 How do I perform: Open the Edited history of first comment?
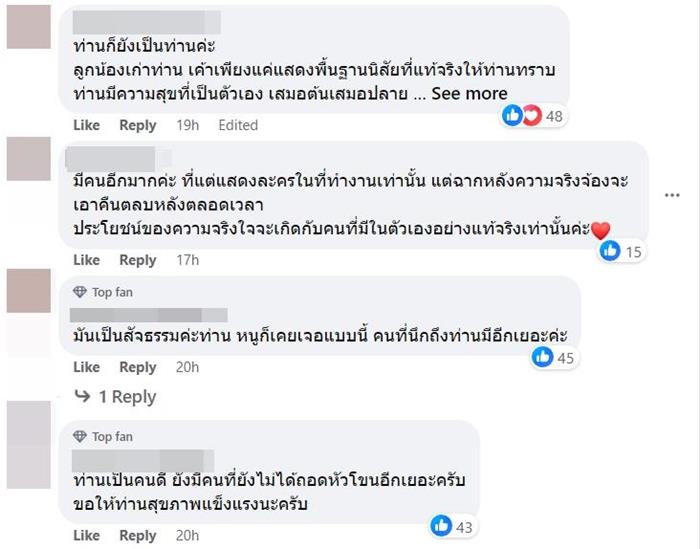tap(238, 125)
